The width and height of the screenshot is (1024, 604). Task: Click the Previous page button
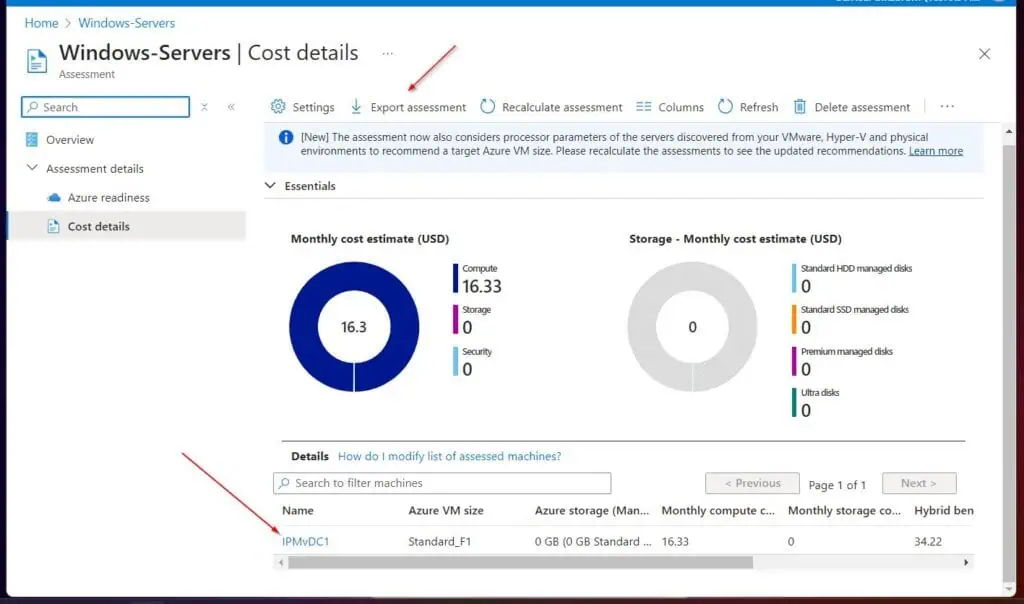(752, 483)
